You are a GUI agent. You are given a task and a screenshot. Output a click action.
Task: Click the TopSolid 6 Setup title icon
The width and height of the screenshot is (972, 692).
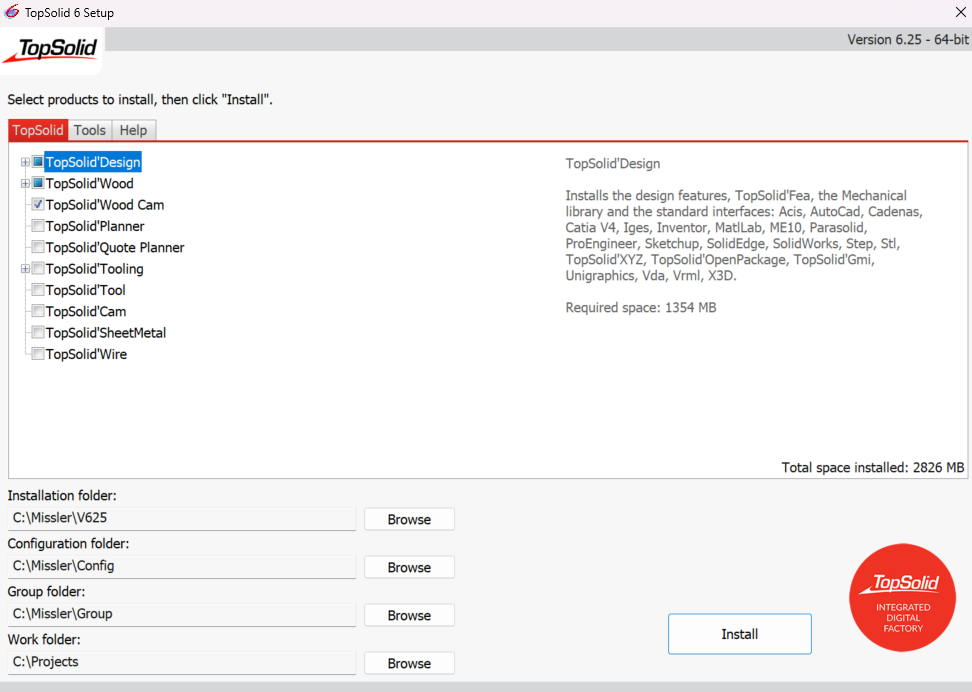click(x=12, y=12)
